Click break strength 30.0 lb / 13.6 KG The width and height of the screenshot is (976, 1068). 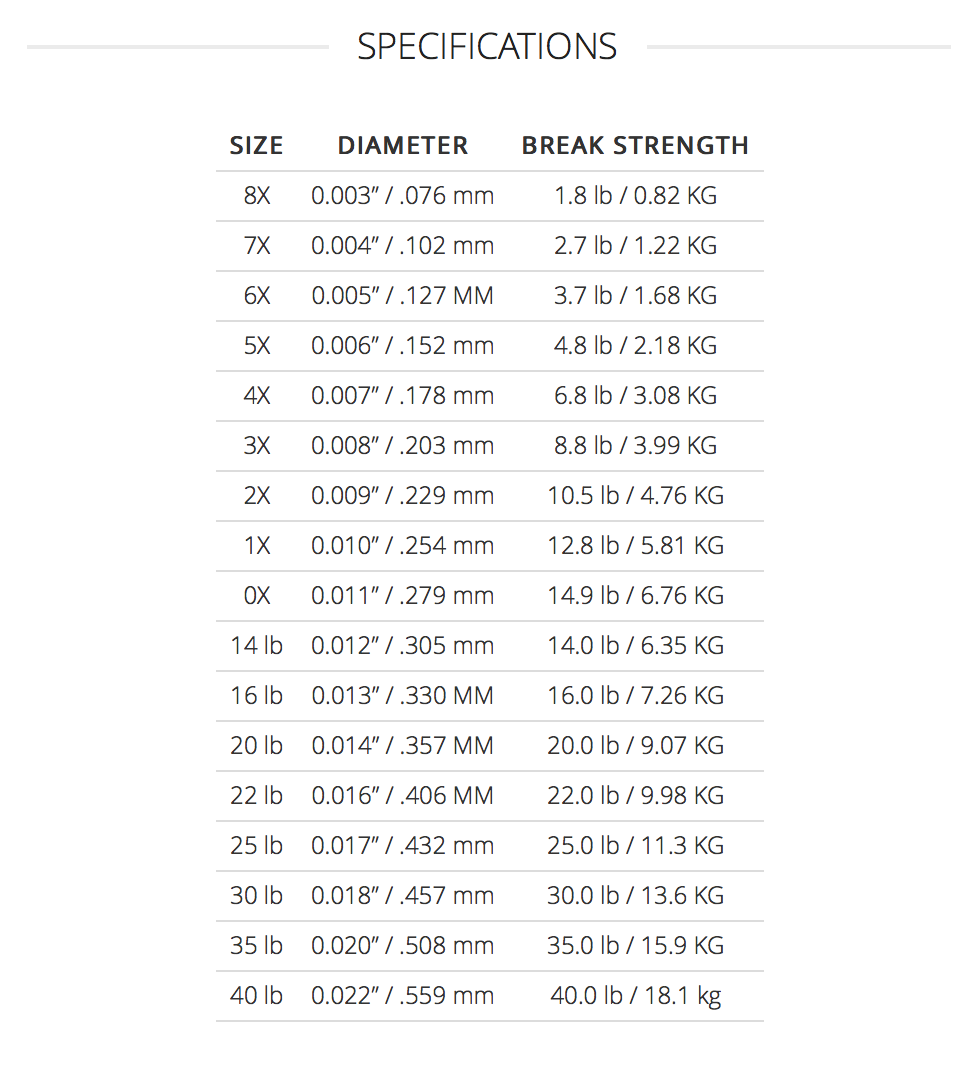pyautogui.click(x=635, y=896)
